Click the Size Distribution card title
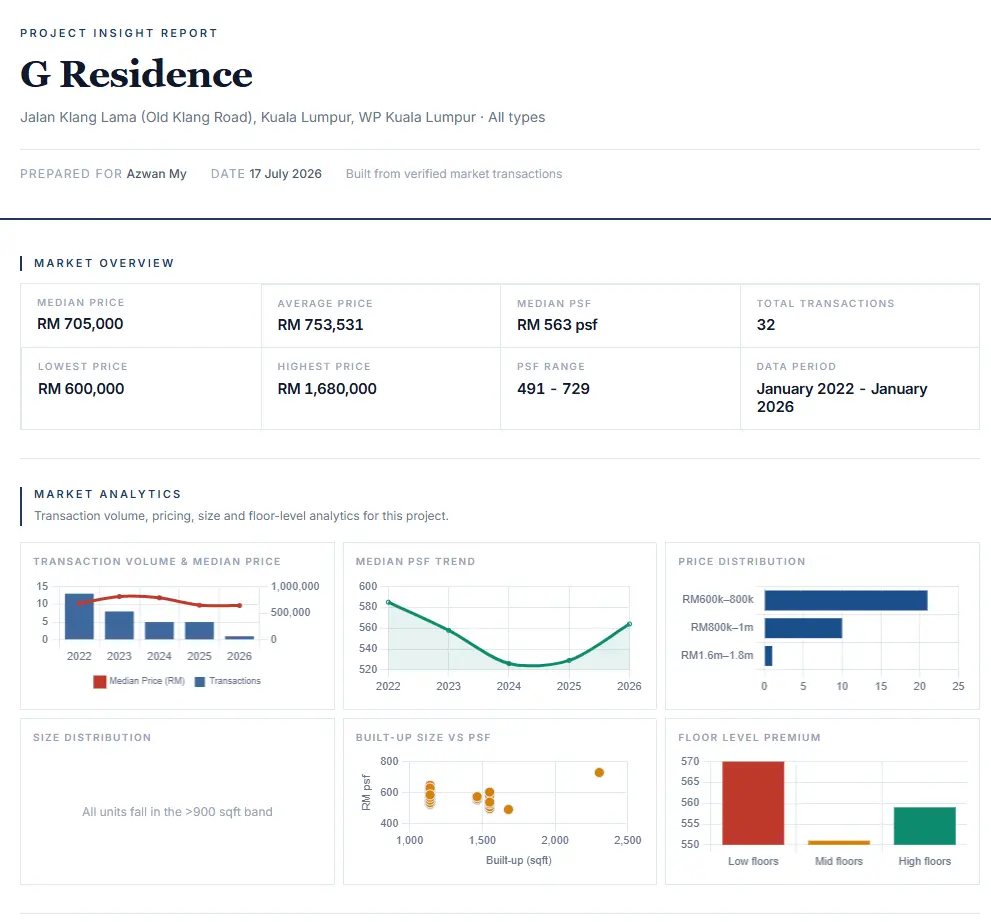 click(x=92, y=737)
